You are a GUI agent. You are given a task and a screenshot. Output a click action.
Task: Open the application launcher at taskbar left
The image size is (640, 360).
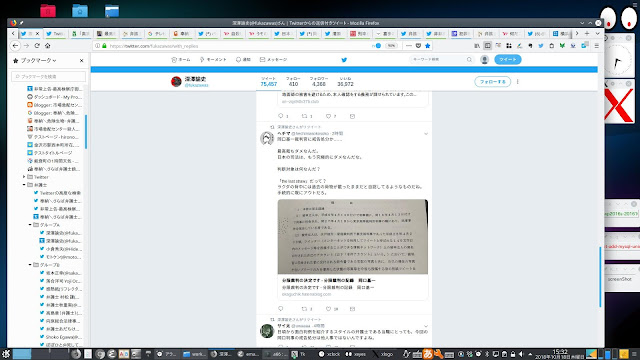click(6, 354)
